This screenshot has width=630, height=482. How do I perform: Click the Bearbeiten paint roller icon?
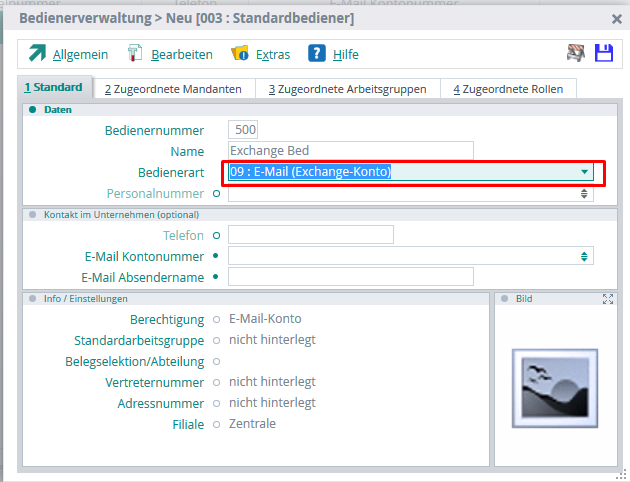[136, 54]
